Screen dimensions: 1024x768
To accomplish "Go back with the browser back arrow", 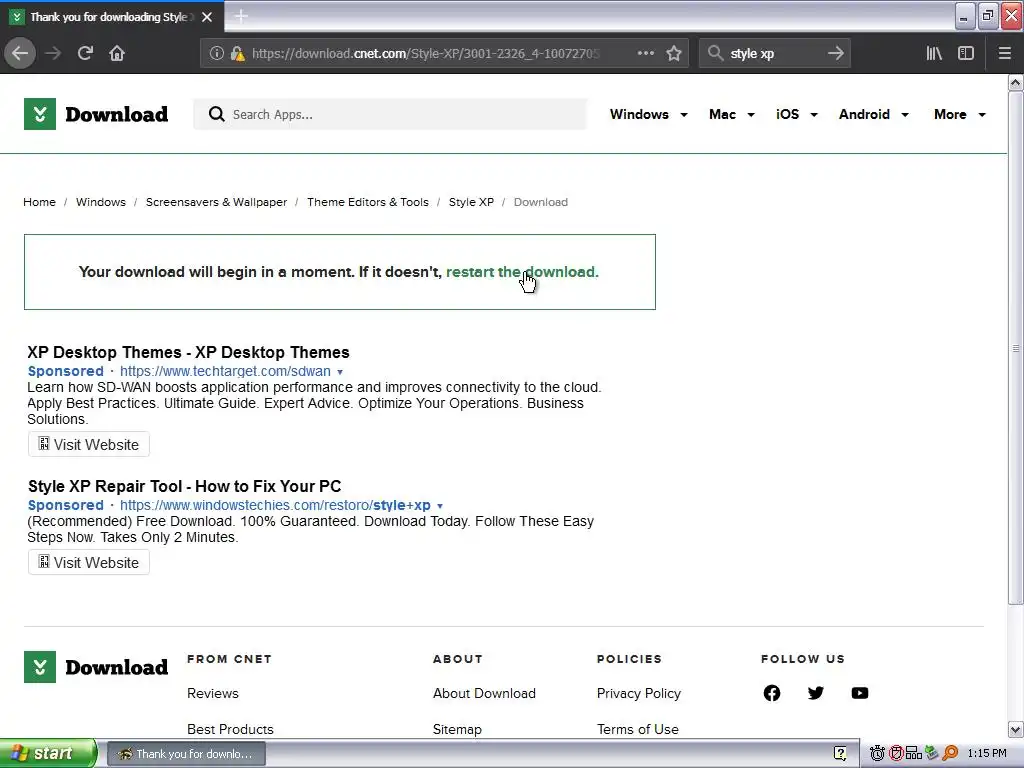I will pyautogui.click(x=20, y=53).
